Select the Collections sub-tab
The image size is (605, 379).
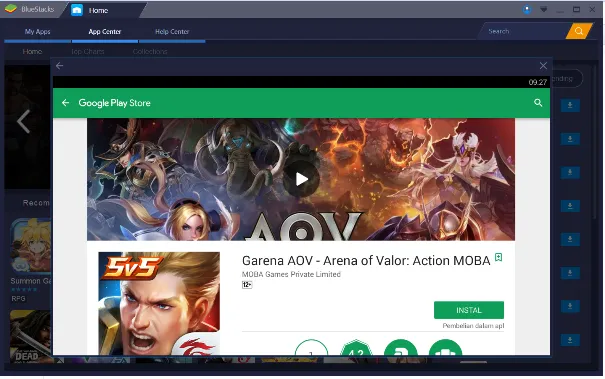point(150,51)
